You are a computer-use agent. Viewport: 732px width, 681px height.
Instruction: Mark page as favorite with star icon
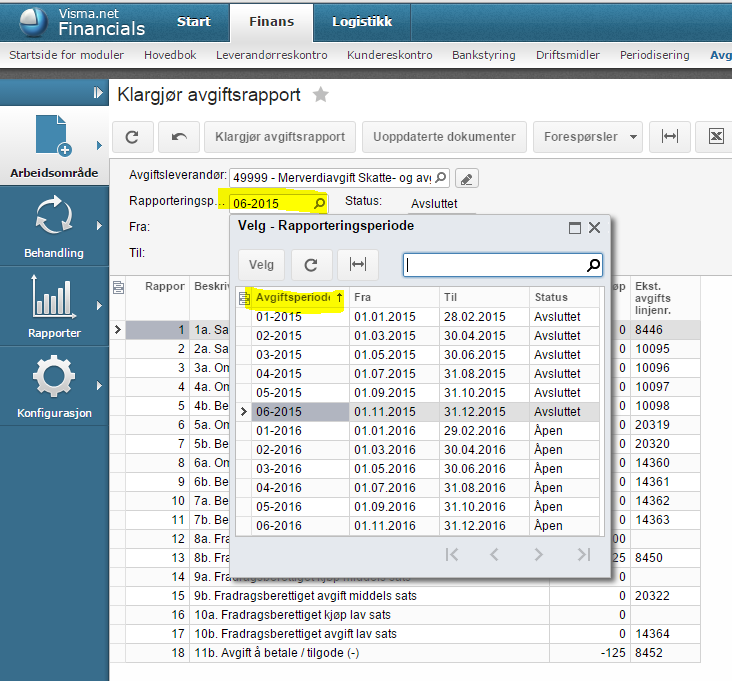coord(320,95)
